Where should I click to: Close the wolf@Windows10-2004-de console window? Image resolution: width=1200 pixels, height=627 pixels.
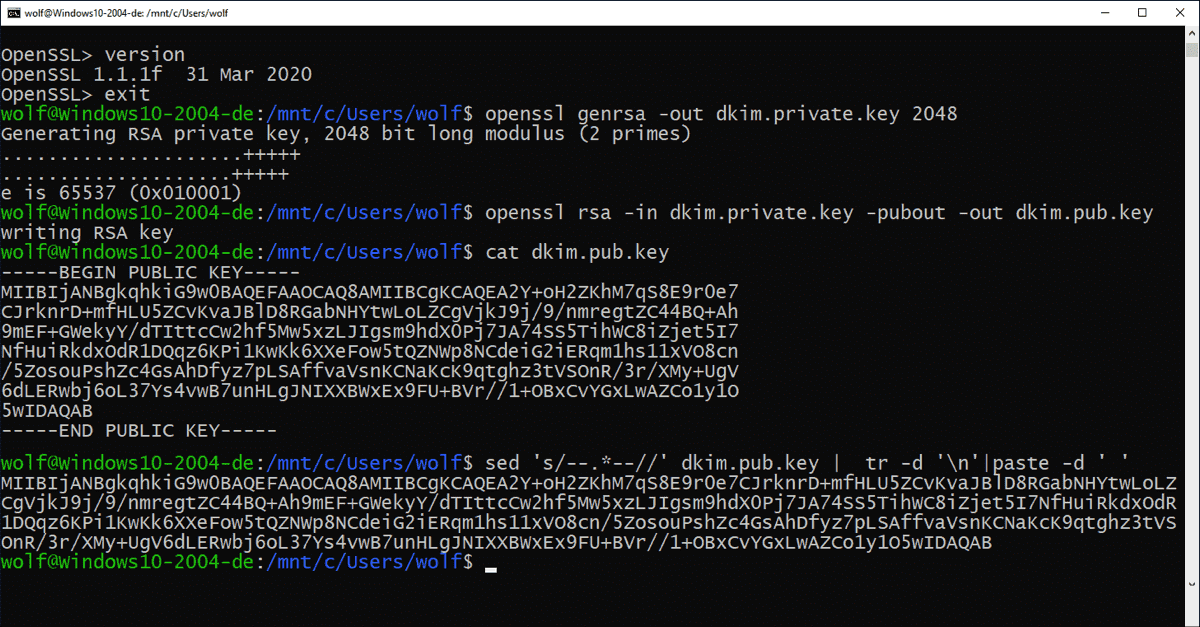(1181, 12)
